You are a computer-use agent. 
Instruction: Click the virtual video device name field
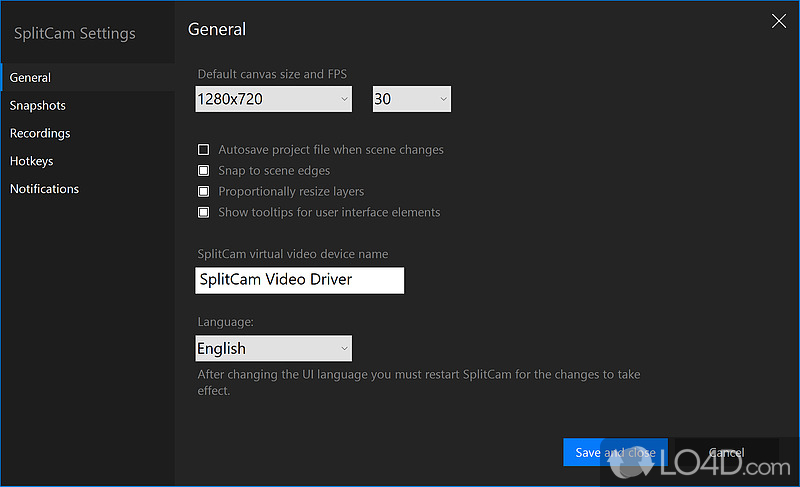[x=299, y=280]
